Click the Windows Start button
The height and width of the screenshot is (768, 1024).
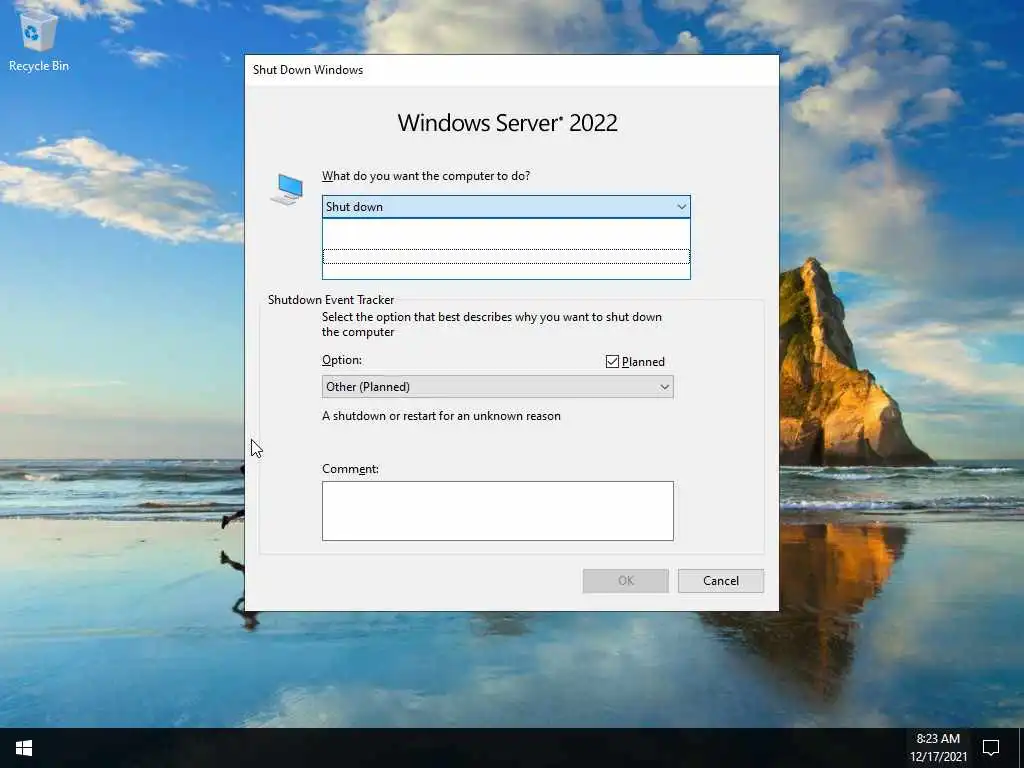coord(24,748)
